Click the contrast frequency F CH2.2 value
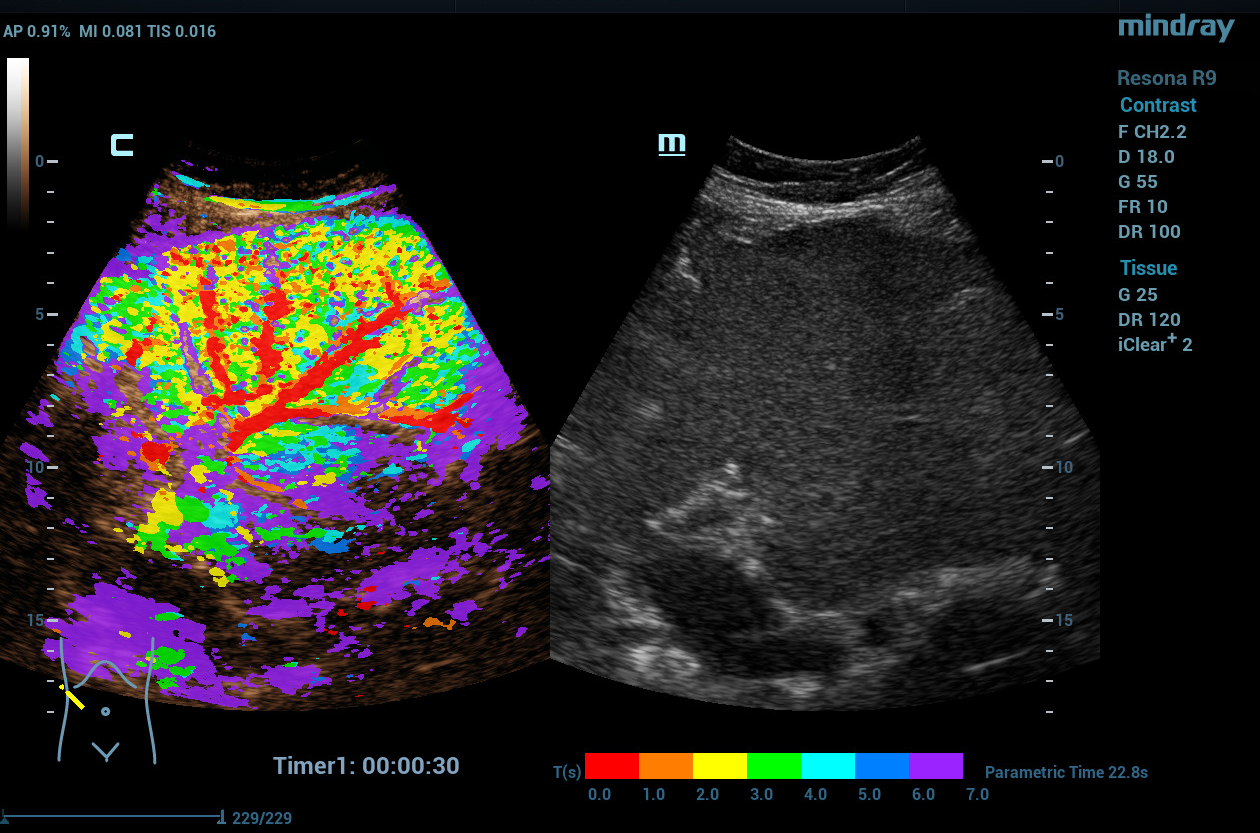 tap(1152, 131)
